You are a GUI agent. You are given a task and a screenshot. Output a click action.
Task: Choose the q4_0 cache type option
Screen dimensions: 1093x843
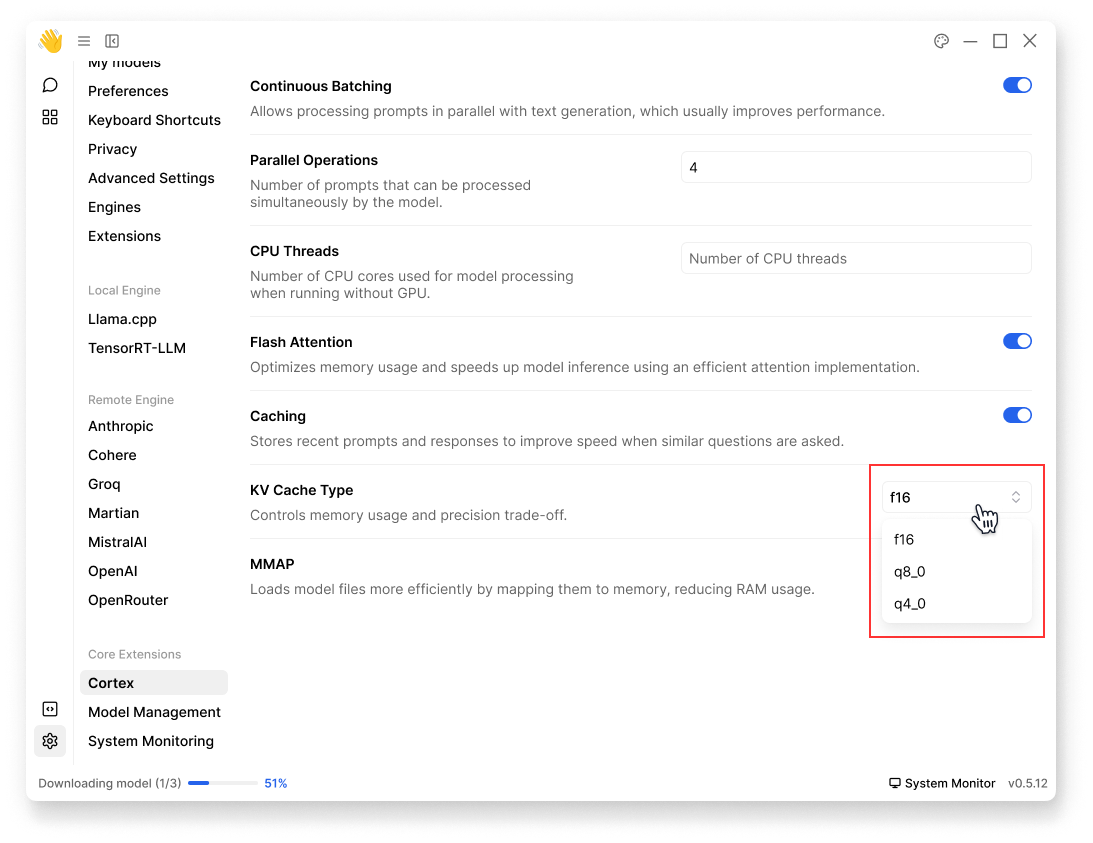[910, 604]
